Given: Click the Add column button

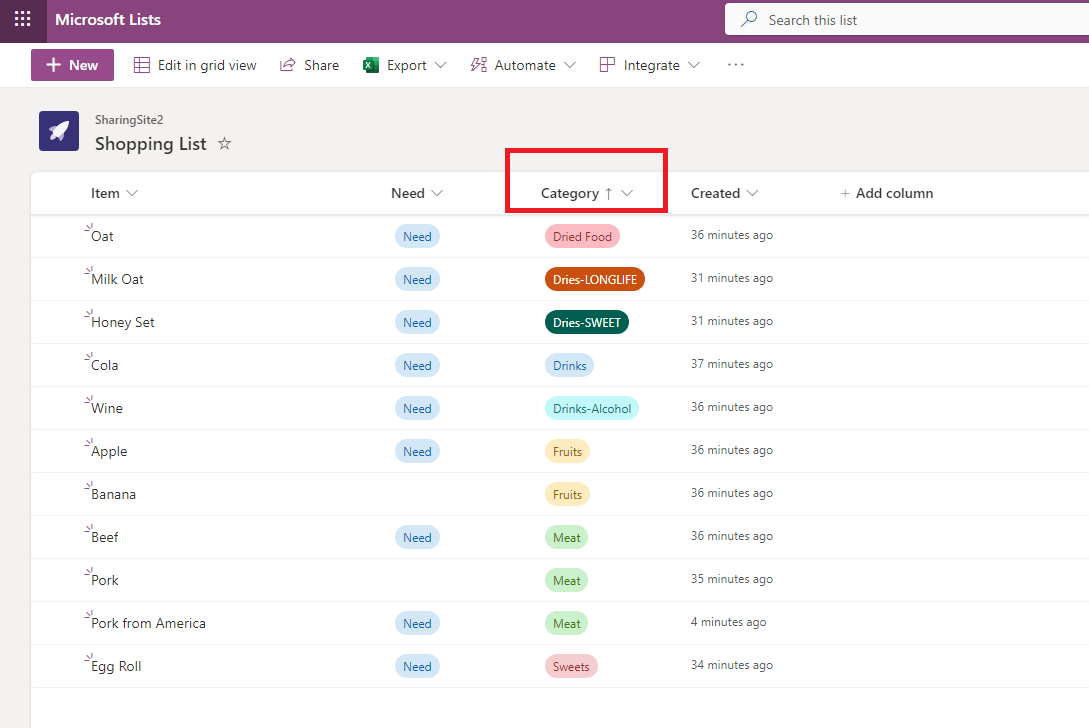Looking at the screenshot, I should [x=887, y=193].
